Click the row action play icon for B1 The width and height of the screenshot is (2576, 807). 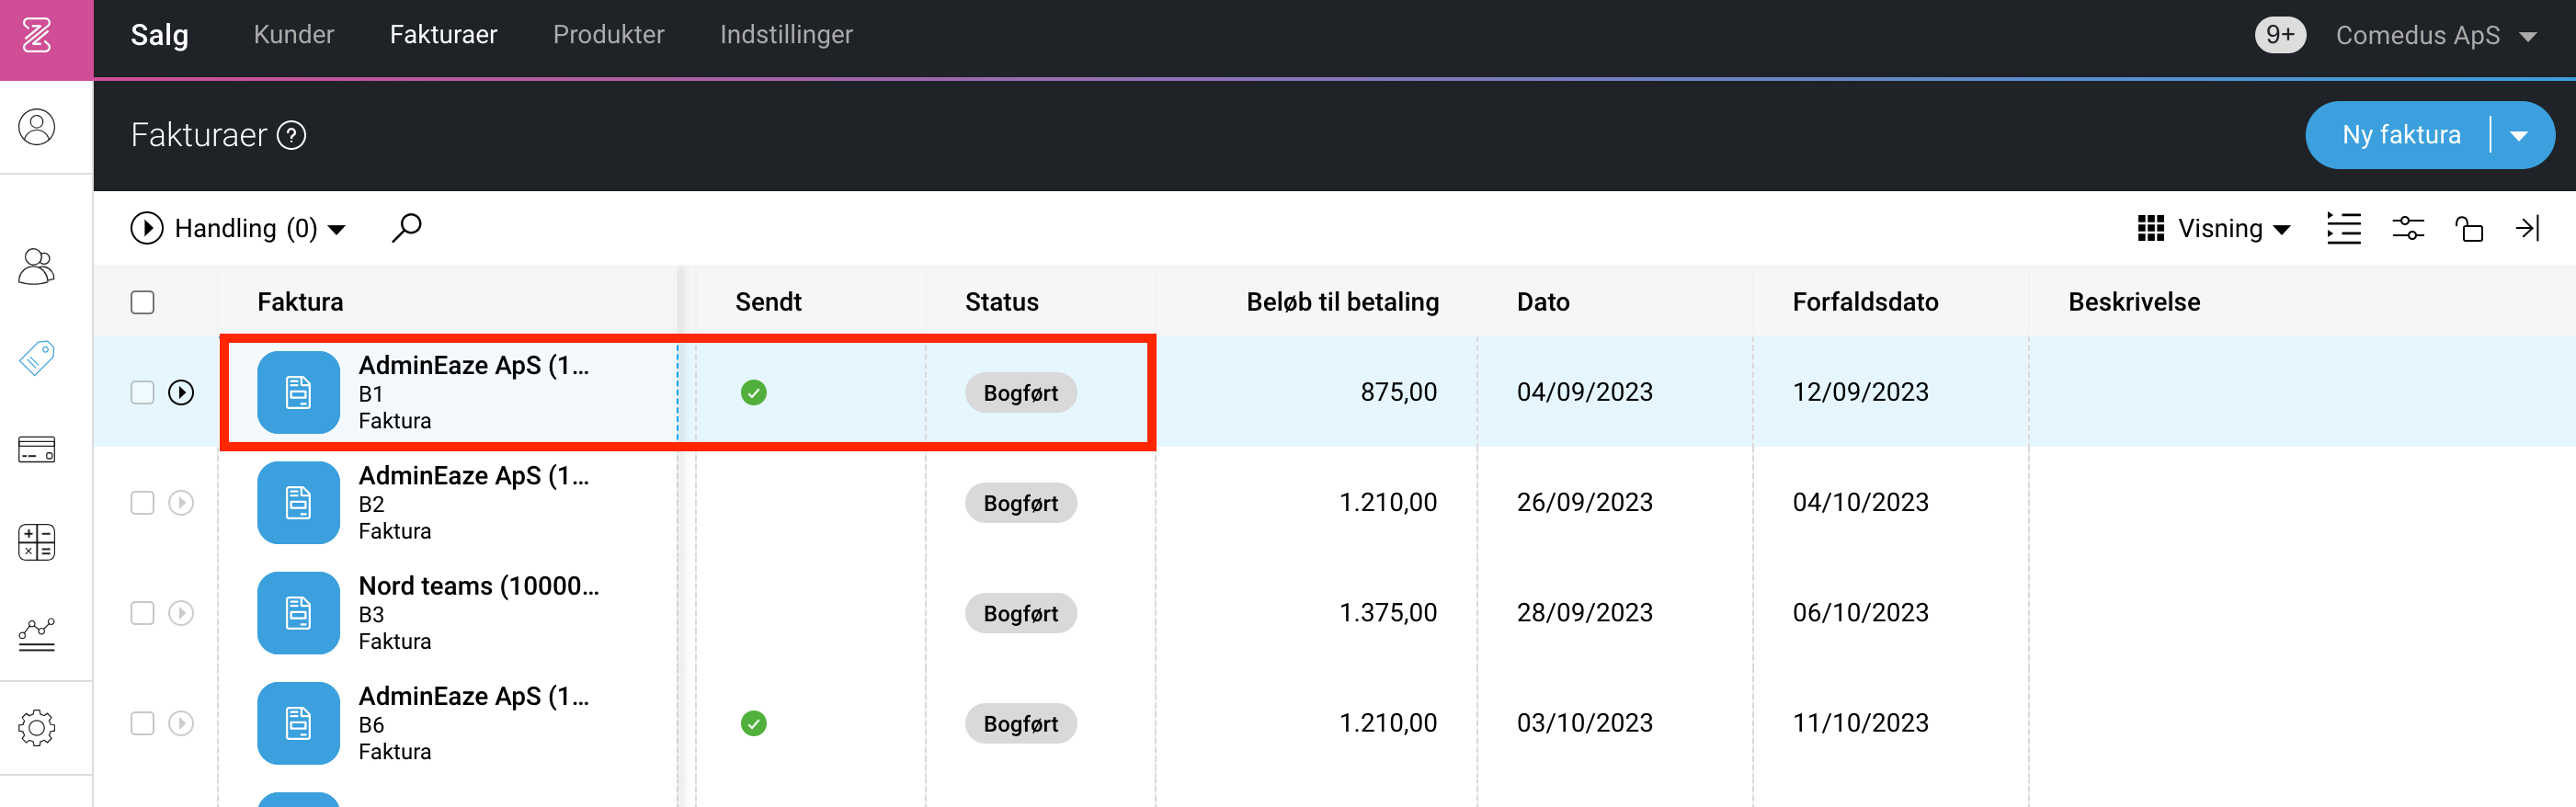point(181,392)
